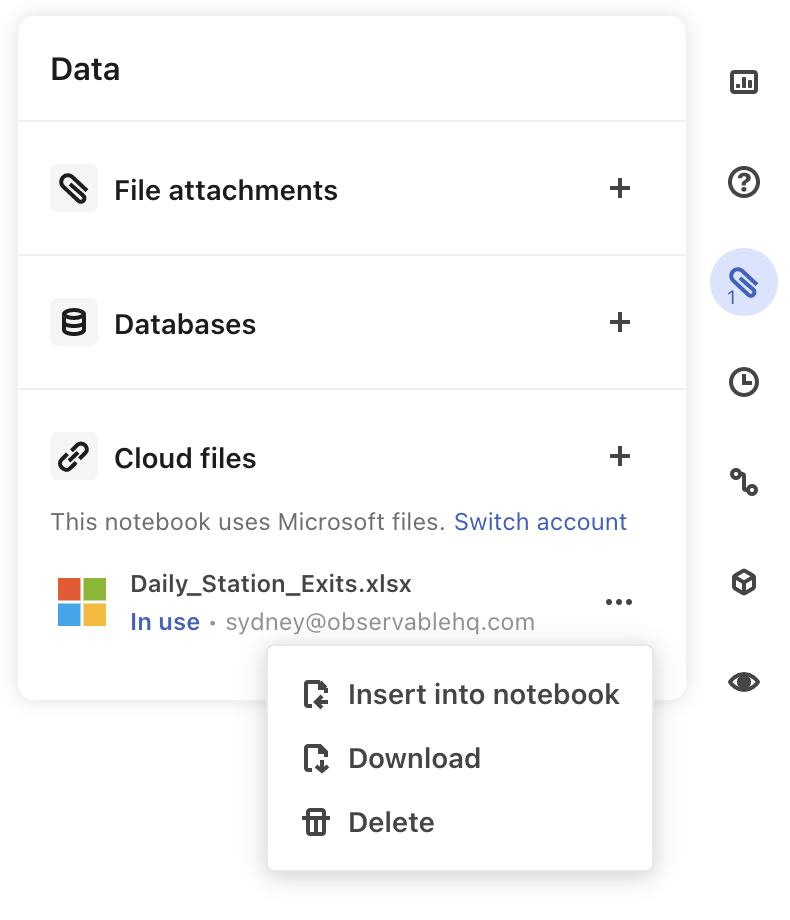
Task: Click the help question mark icon
Action: click(744, 183)
